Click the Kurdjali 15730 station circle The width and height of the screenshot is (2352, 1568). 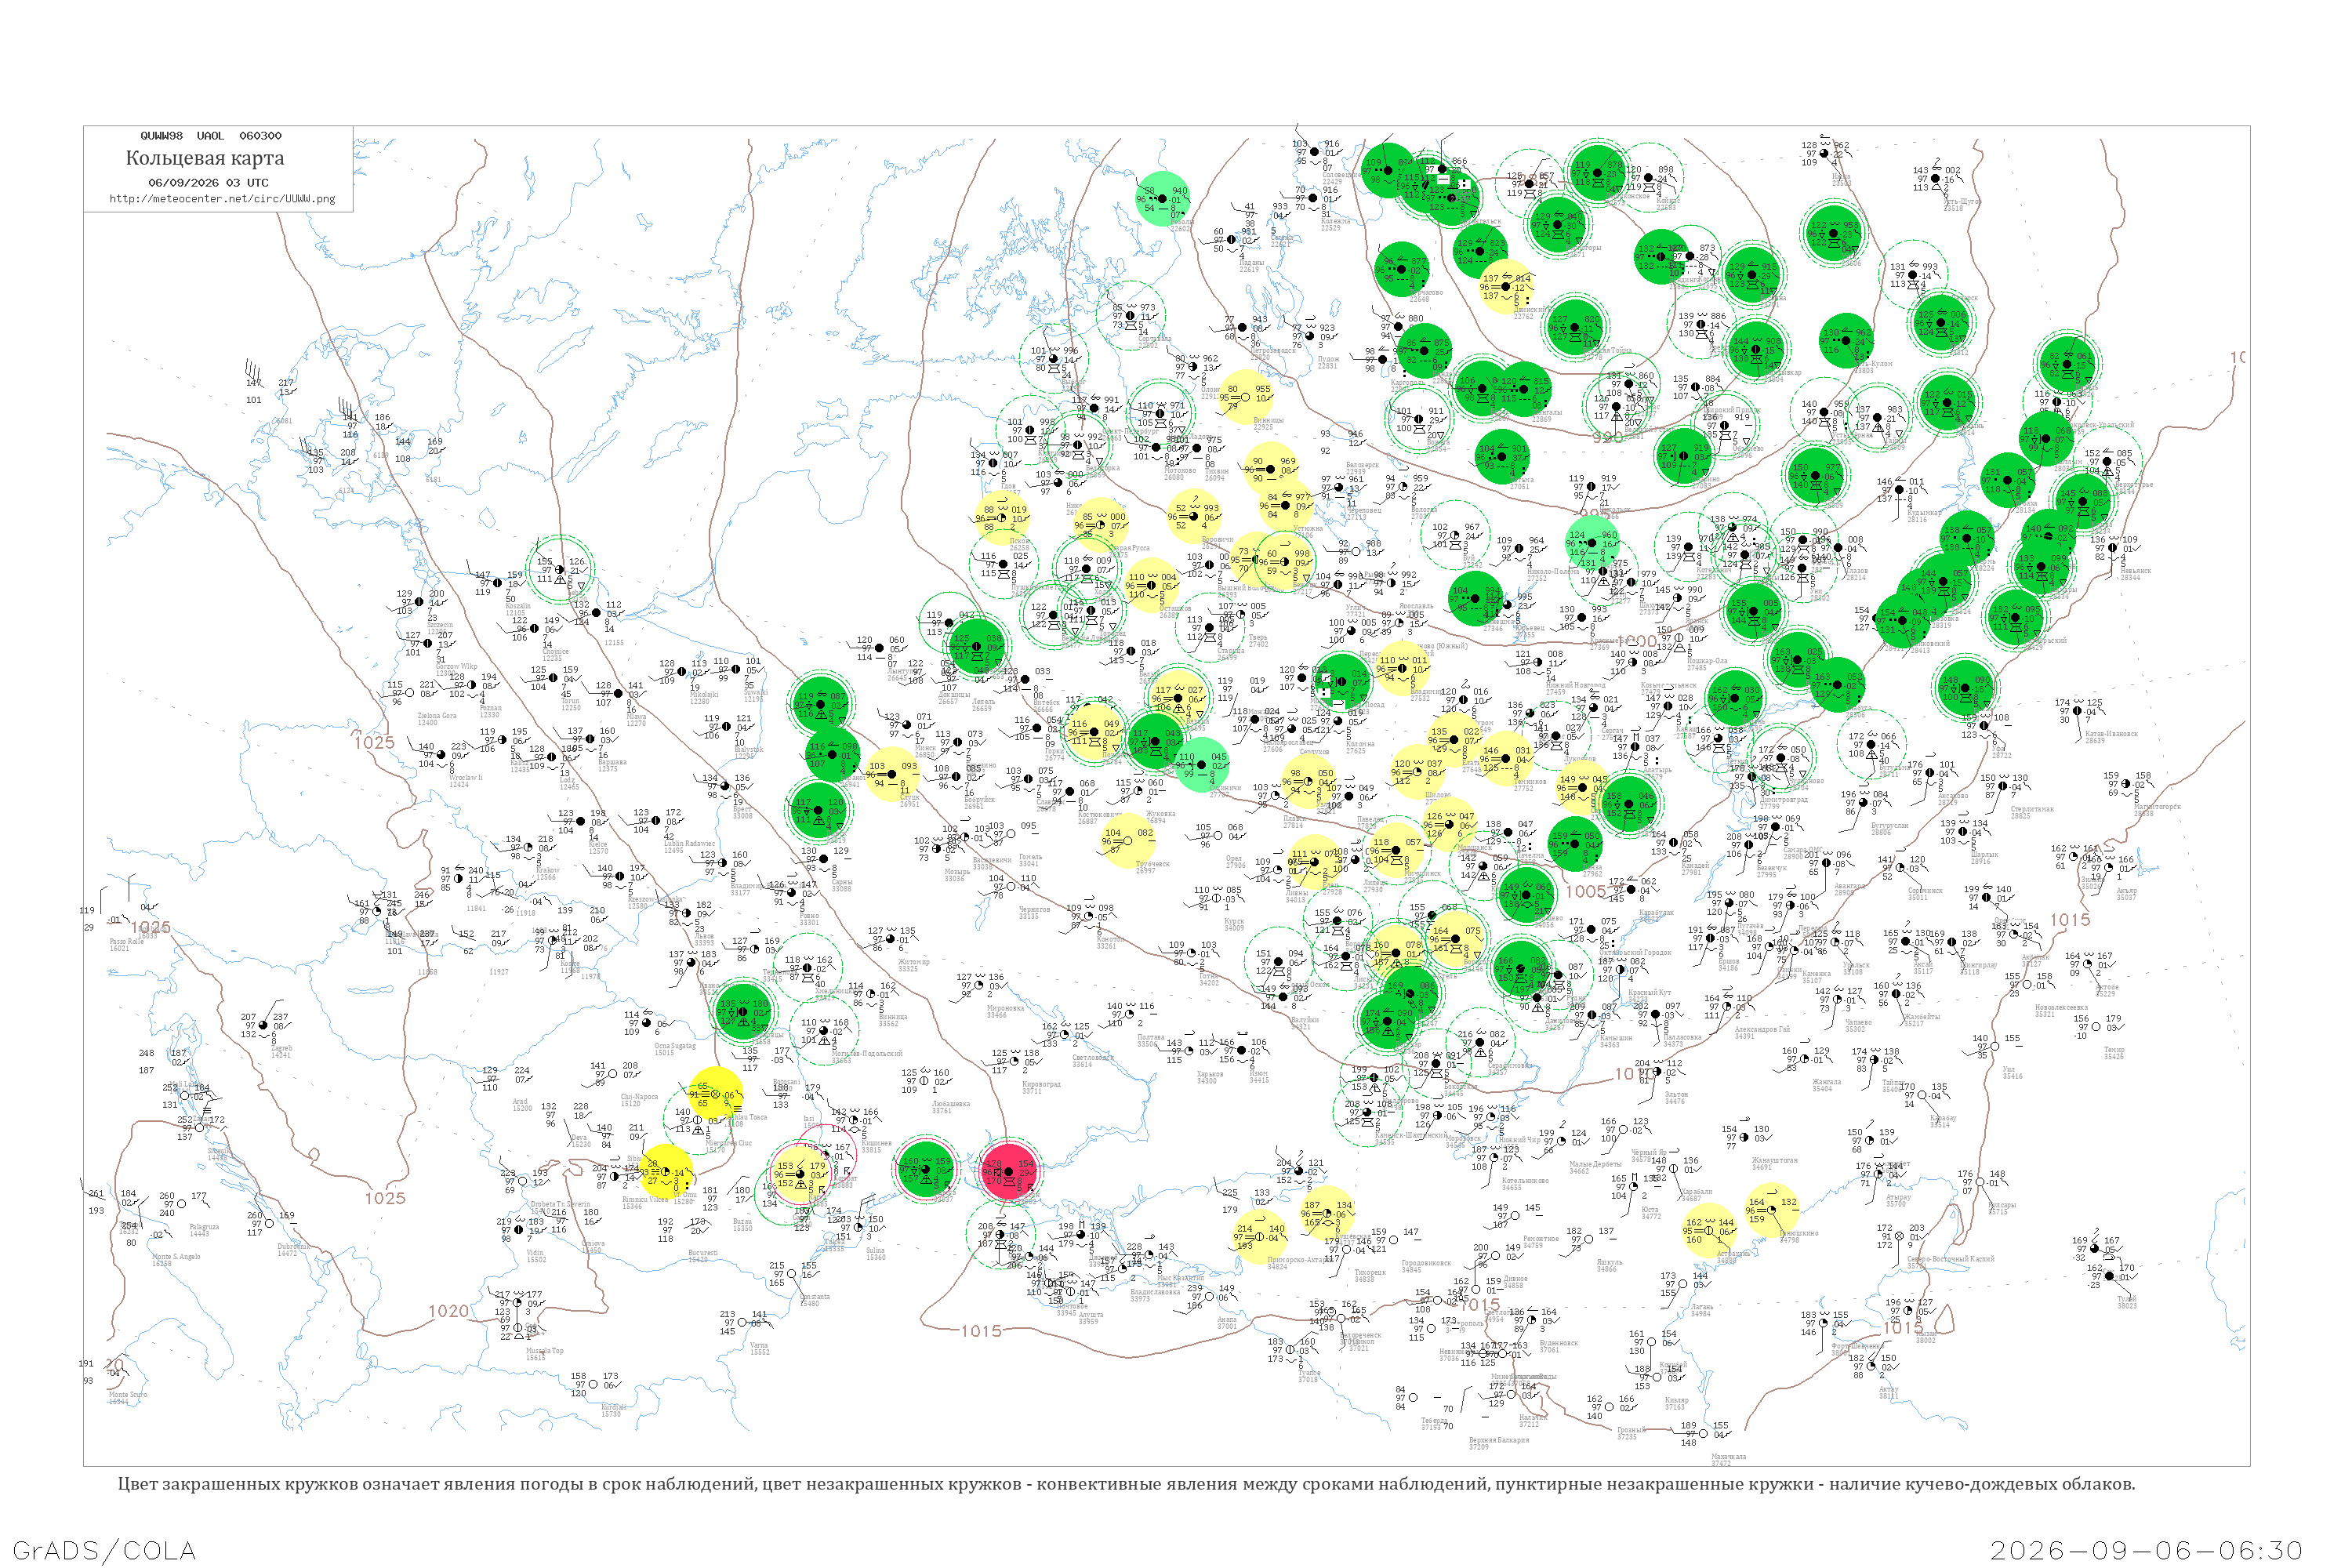coord(594,1385)
